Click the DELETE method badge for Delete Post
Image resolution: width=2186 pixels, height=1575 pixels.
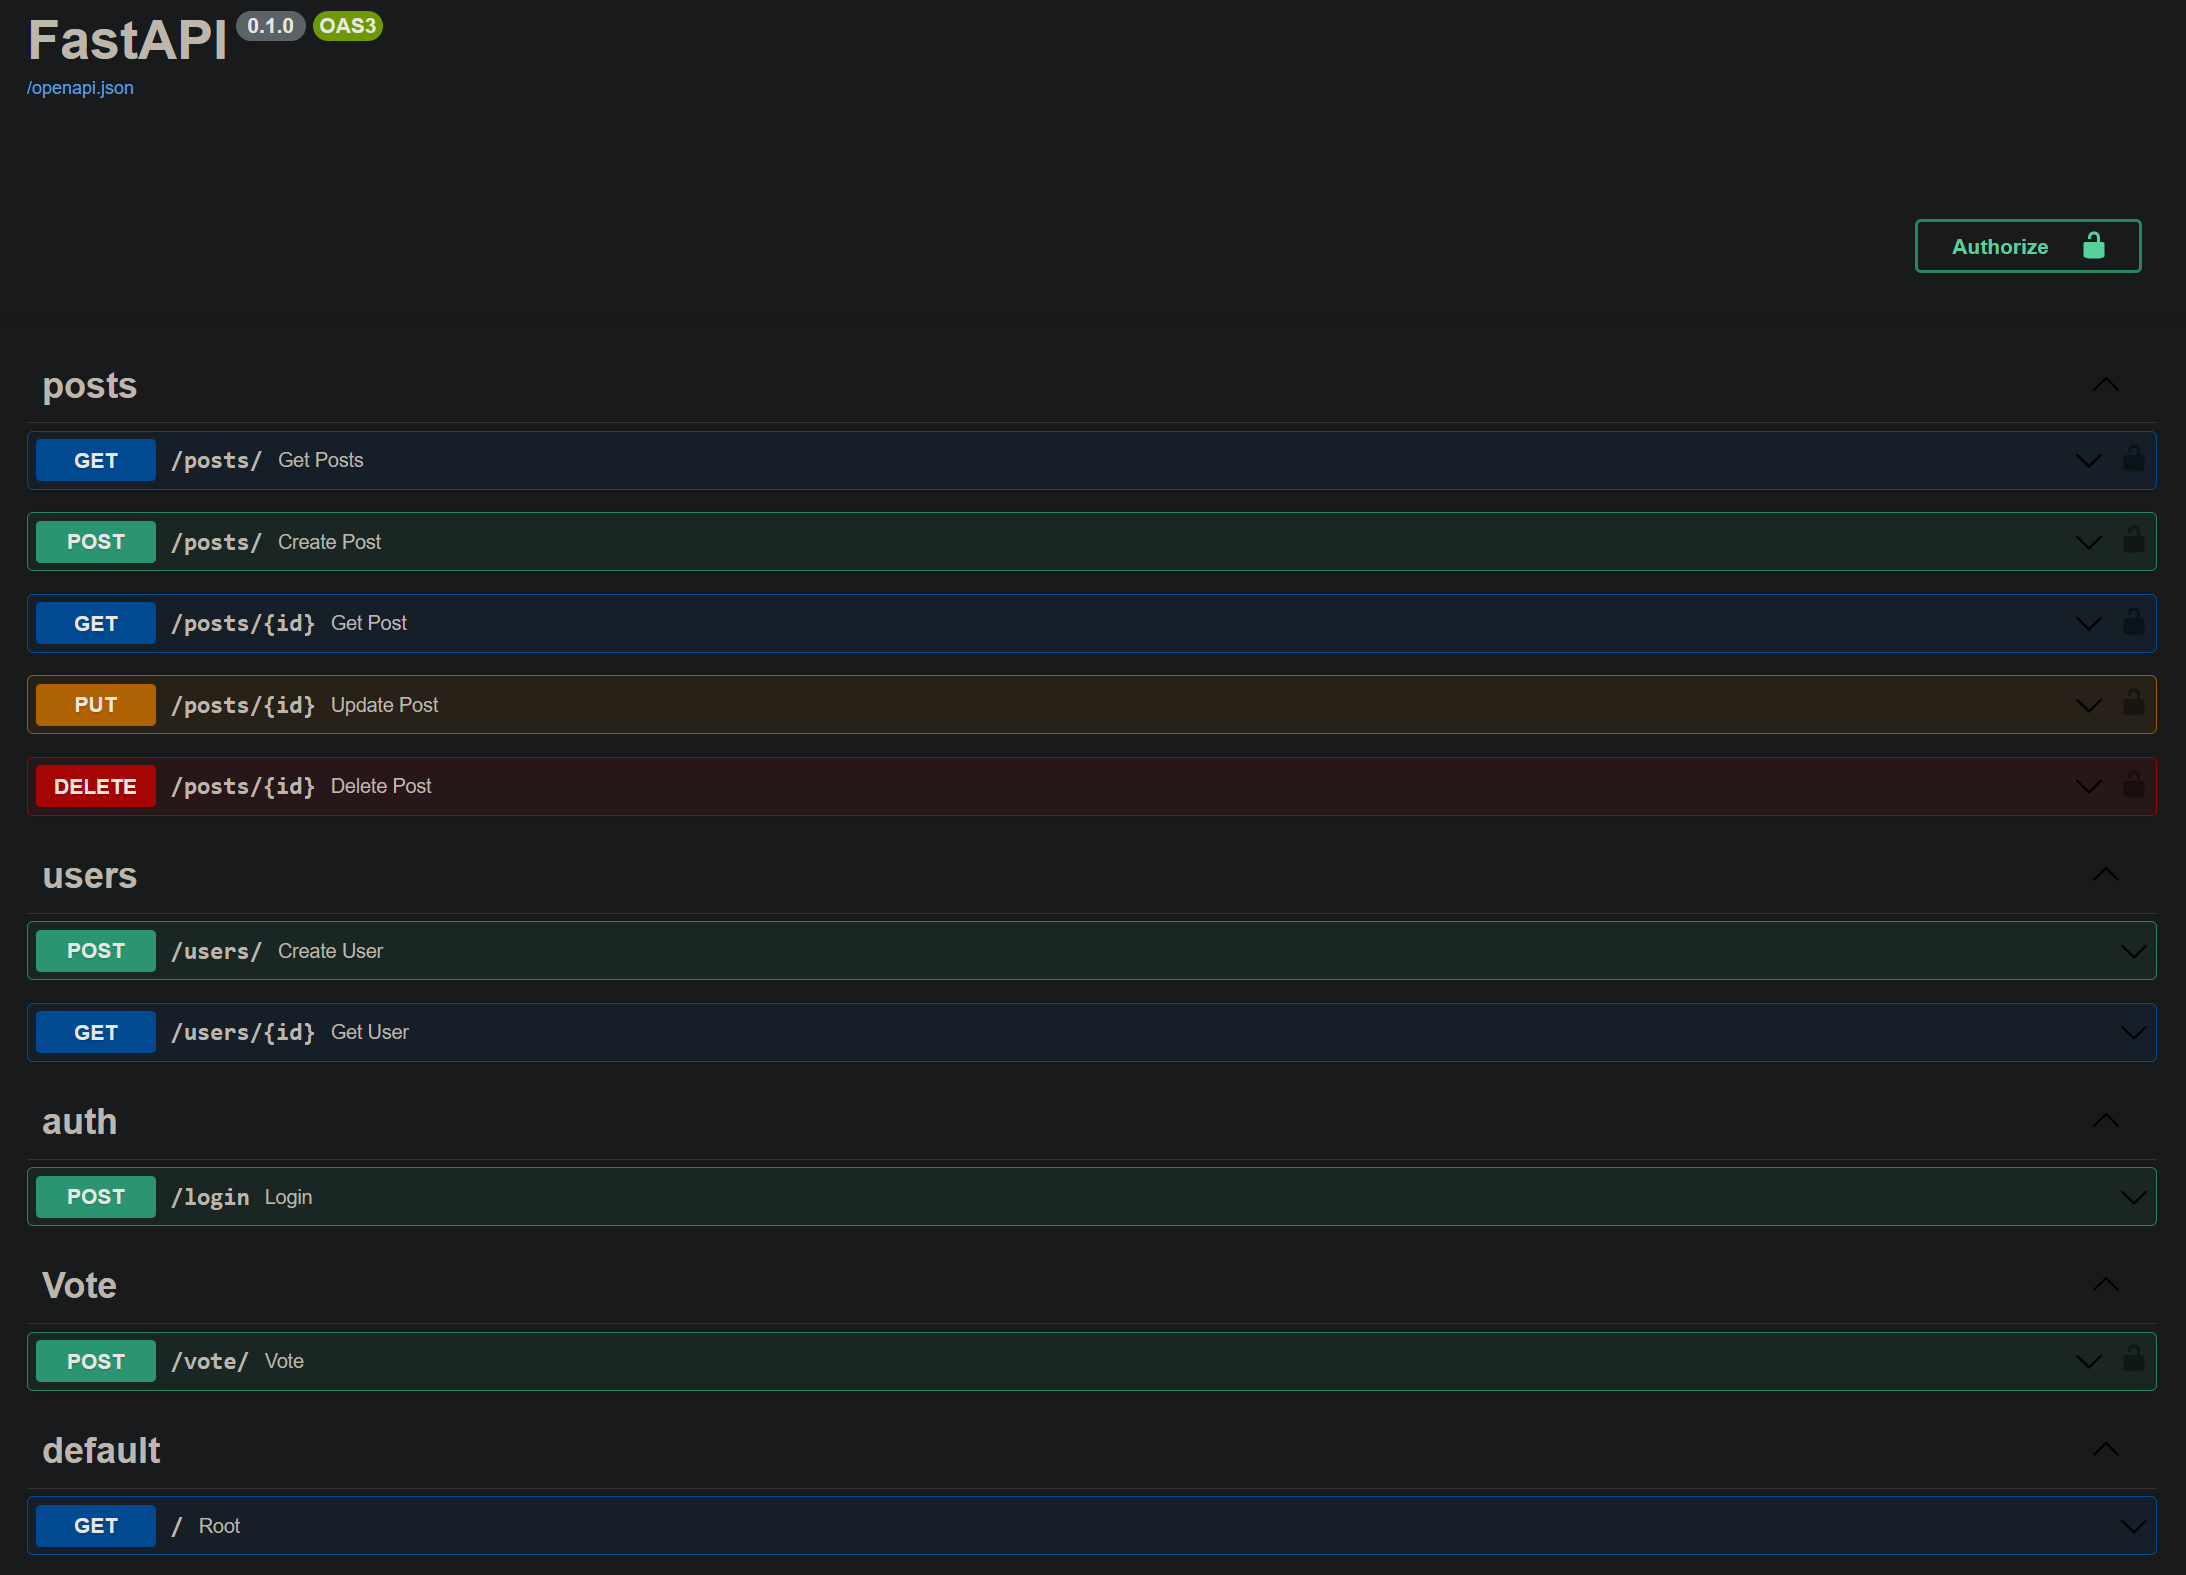pyautogui.click(x=96, y=786)
